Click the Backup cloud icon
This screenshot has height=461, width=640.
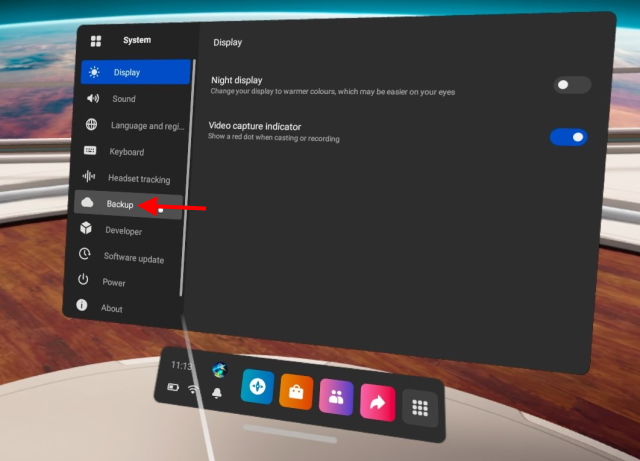[x=87, y=202]
